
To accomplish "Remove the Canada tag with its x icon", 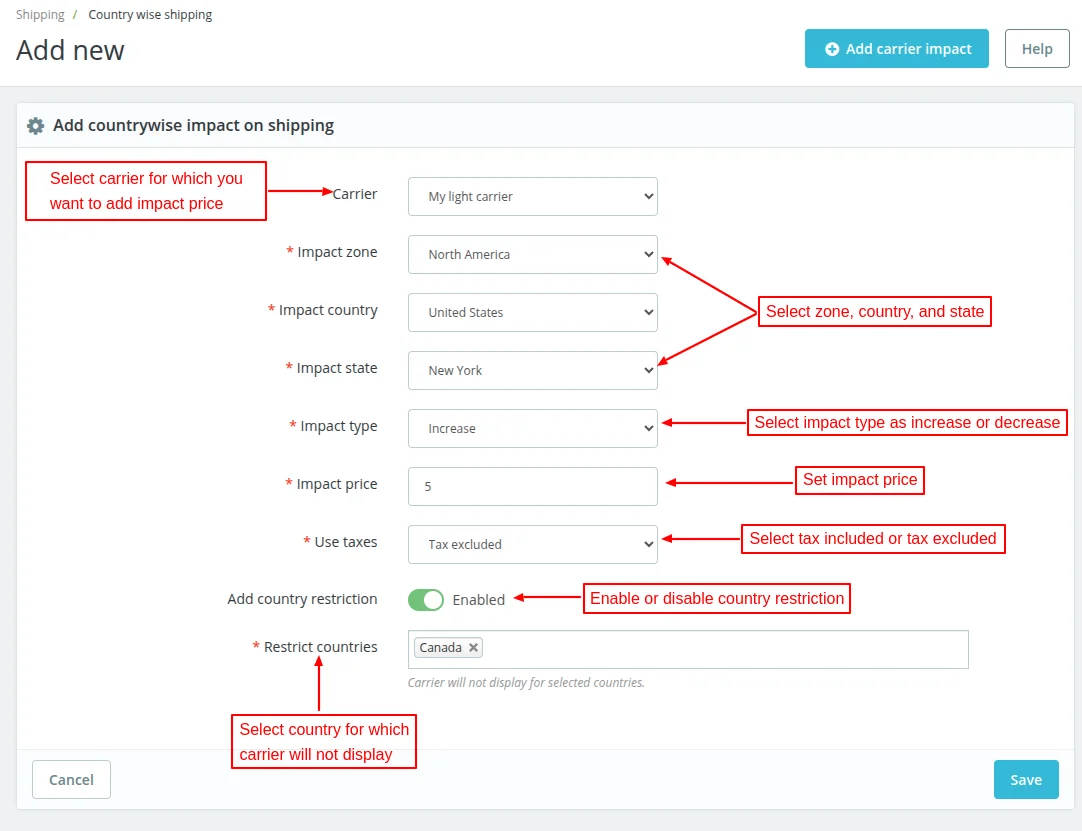I will 474,648.
